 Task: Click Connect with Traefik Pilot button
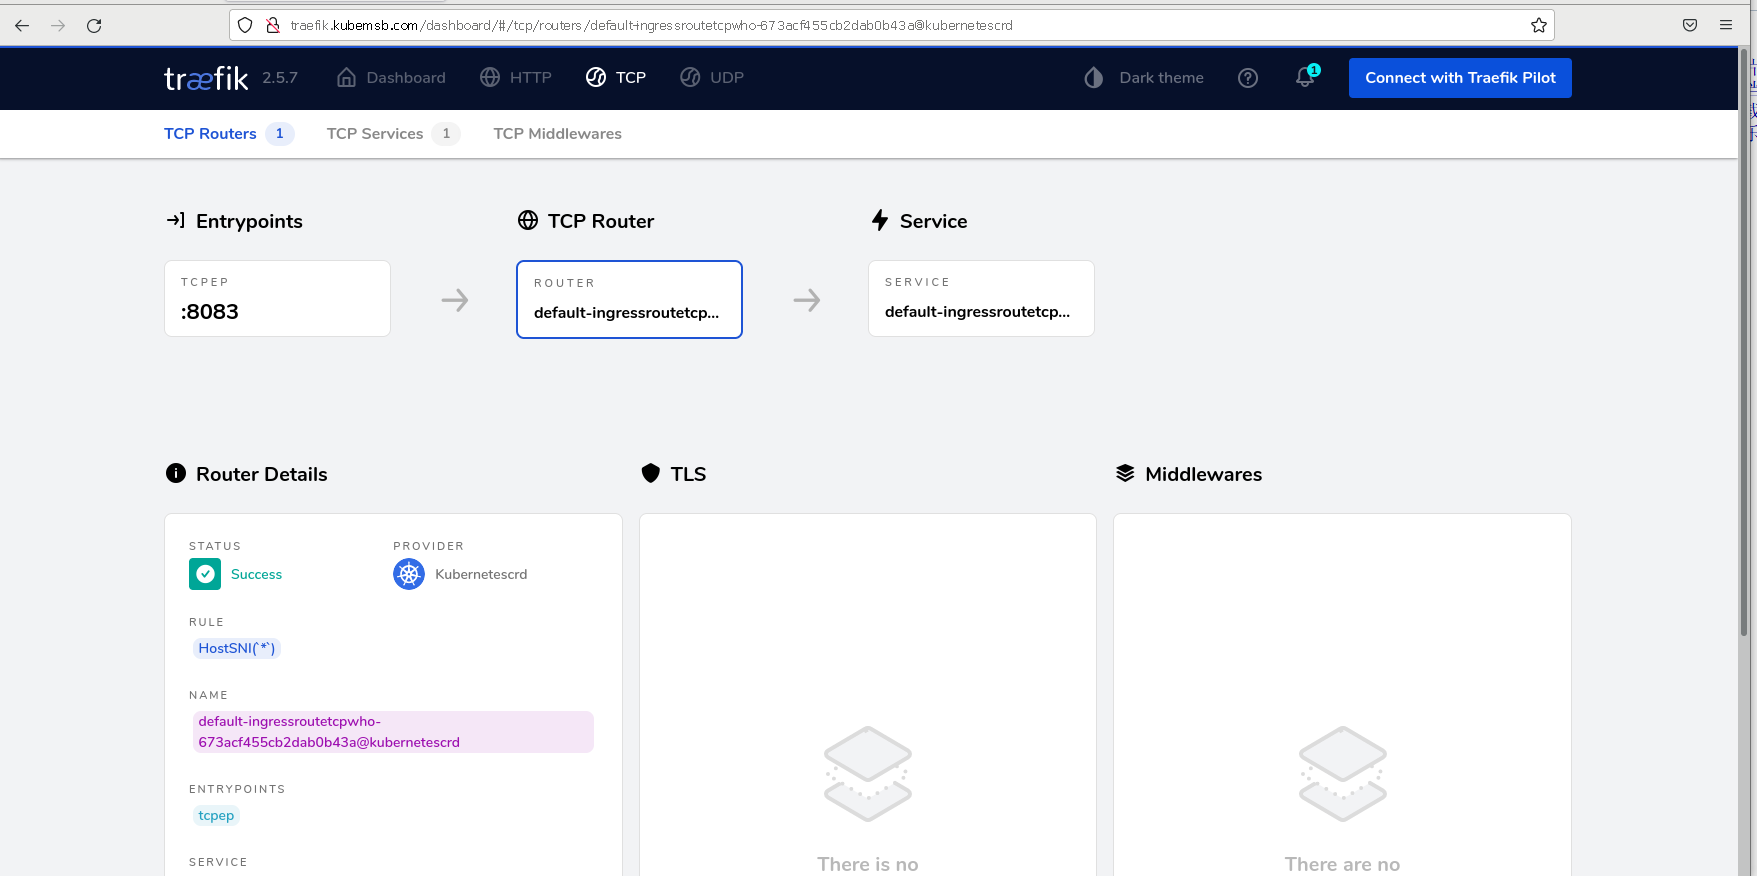[1459, 78]
